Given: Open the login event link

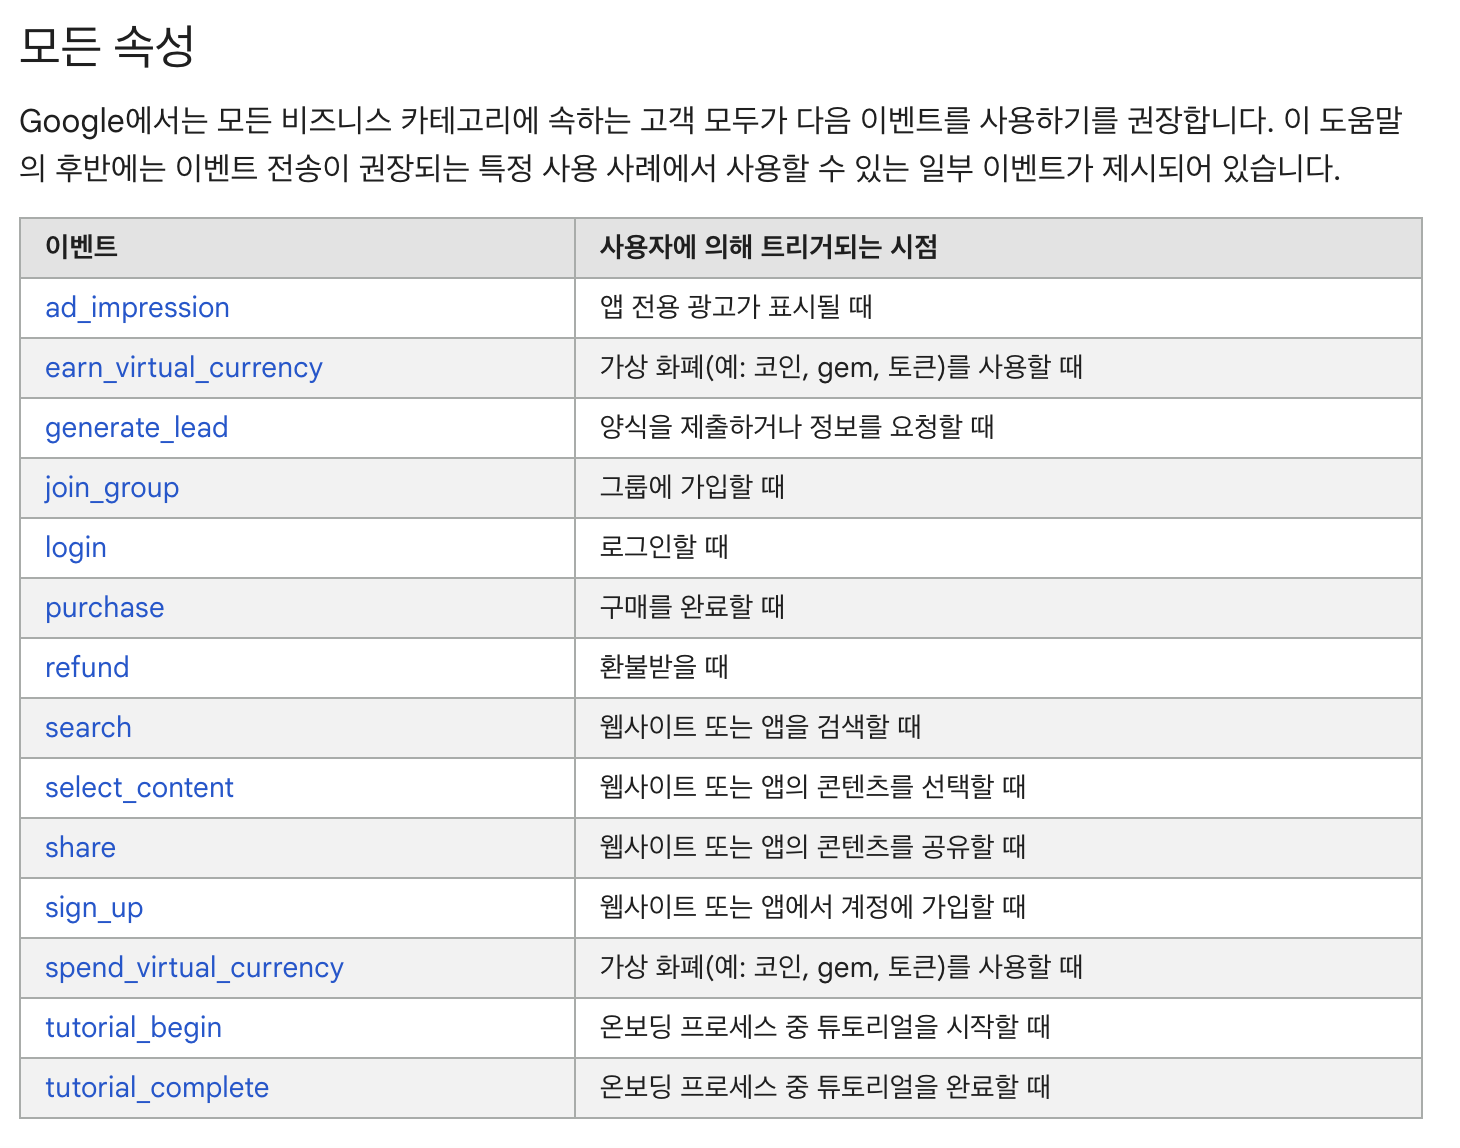Looking at the screenshot, I should pos(76,548).
